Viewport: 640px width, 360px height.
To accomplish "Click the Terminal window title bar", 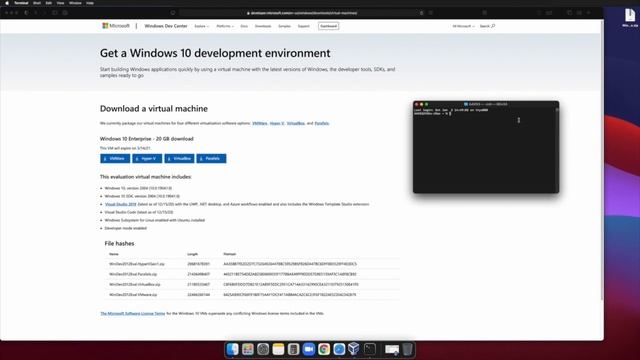I will tap(486, 104).
